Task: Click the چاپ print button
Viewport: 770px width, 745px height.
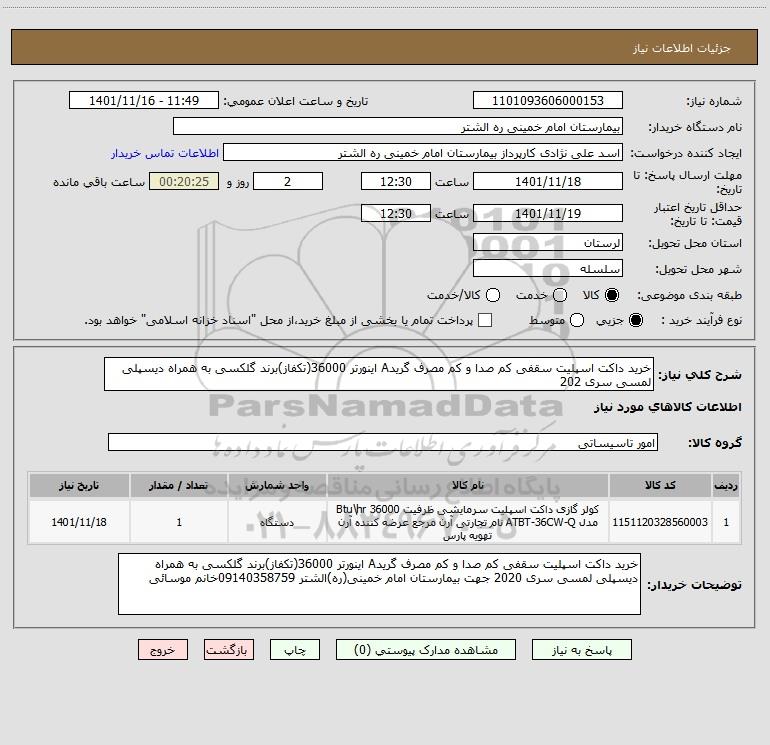Action: coord(295,650)
